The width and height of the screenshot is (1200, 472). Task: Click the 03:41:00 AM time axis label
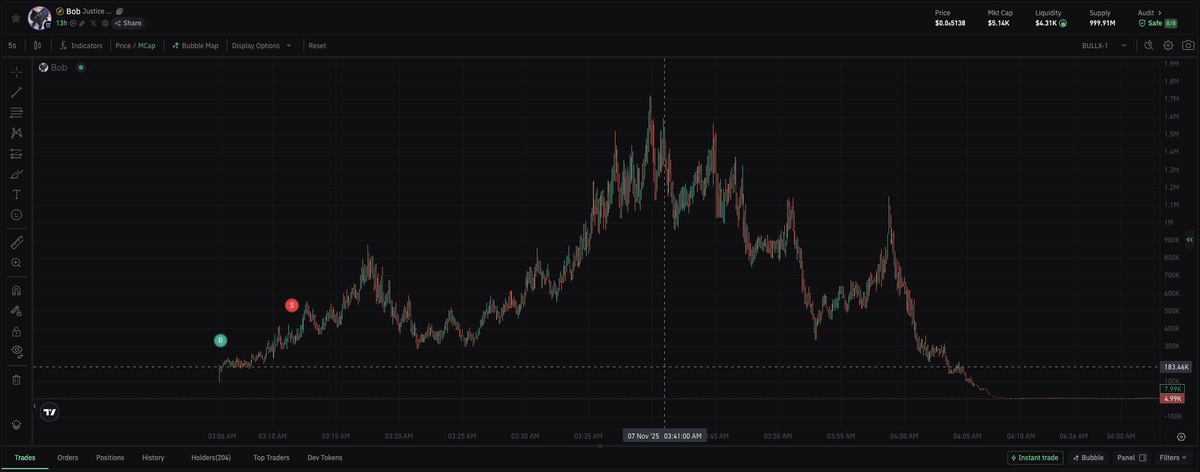[664, 436]
